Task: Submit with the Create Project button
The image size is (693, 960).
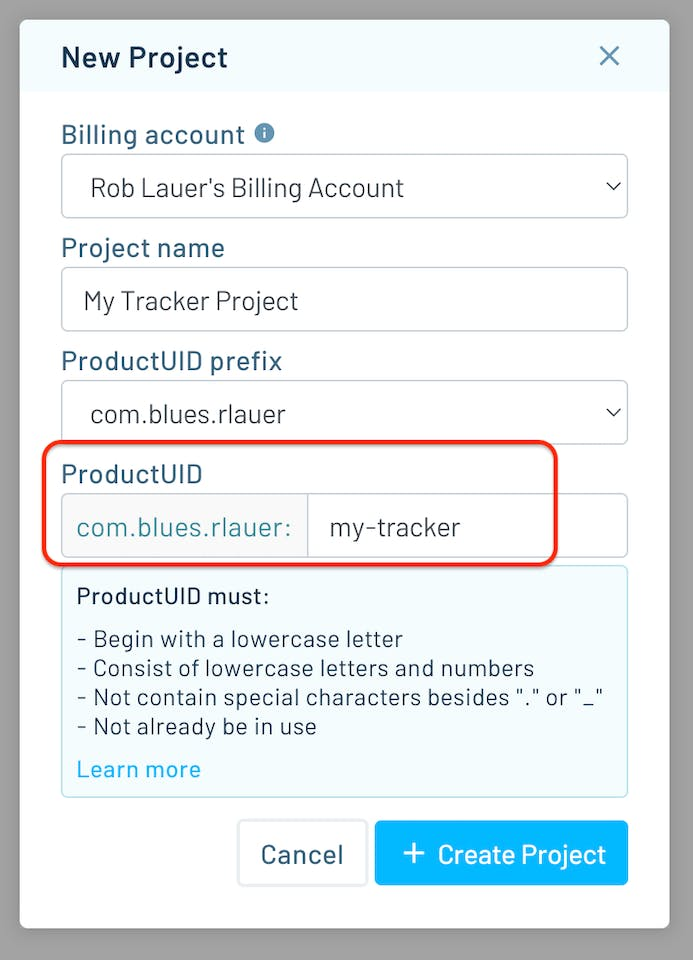Action: tap(501, 853)
